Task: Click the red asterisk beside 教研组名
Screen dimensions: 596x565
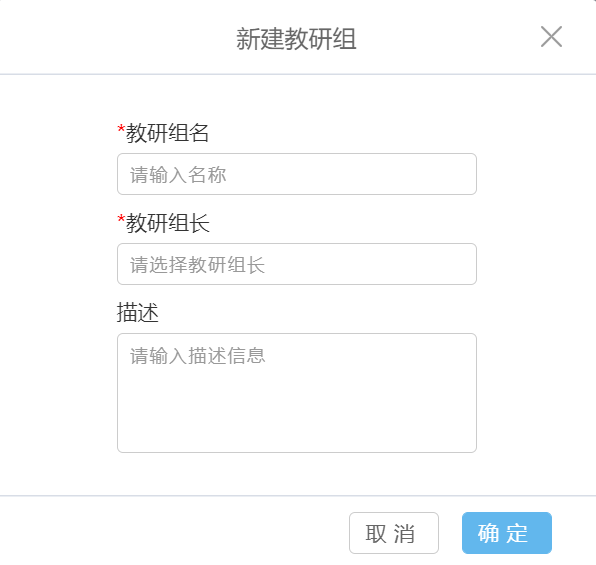Action: click(x=121, y=130)
